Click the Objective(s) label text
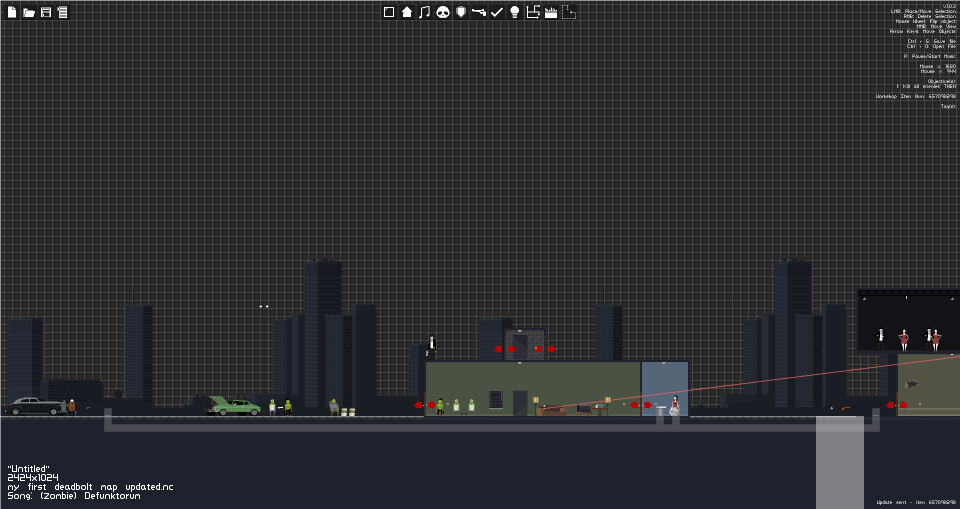 [942, 81]
